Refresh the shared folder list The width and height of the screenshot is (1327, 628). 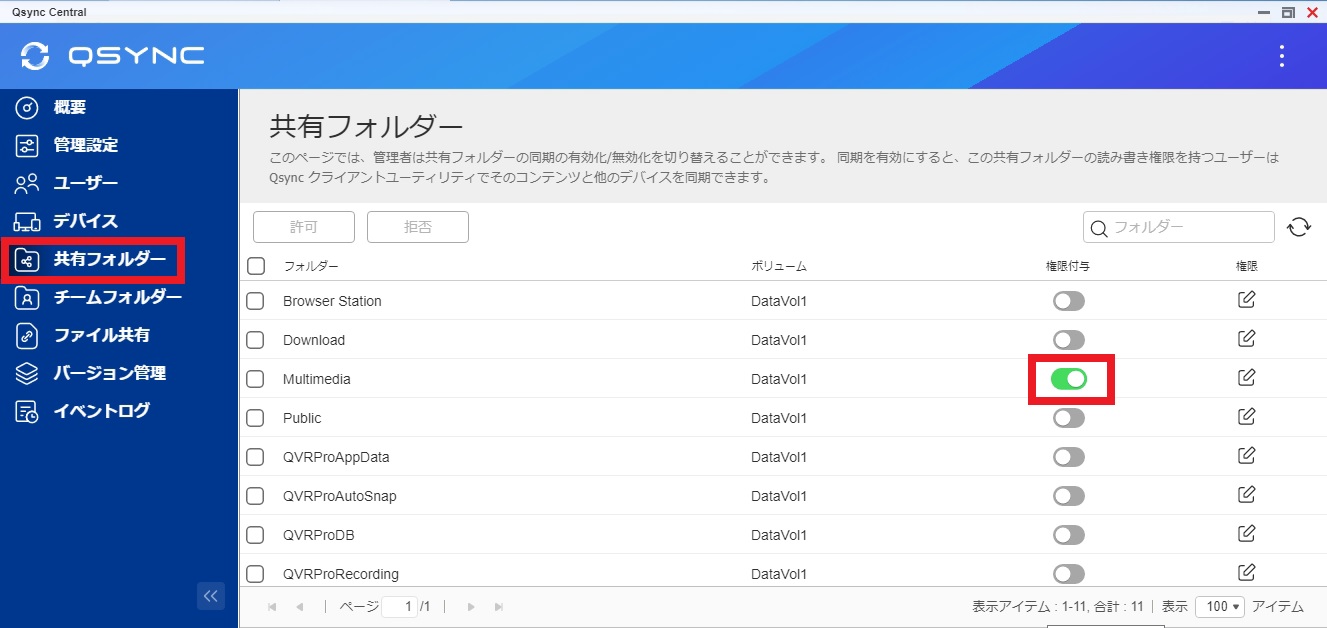tap(1299, 227)
